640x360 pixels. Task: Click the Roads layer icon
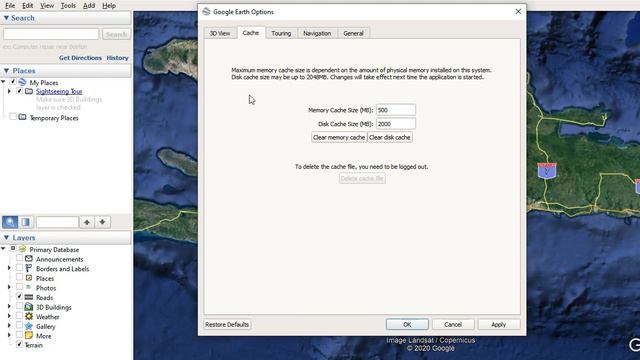tap(29, 297)
